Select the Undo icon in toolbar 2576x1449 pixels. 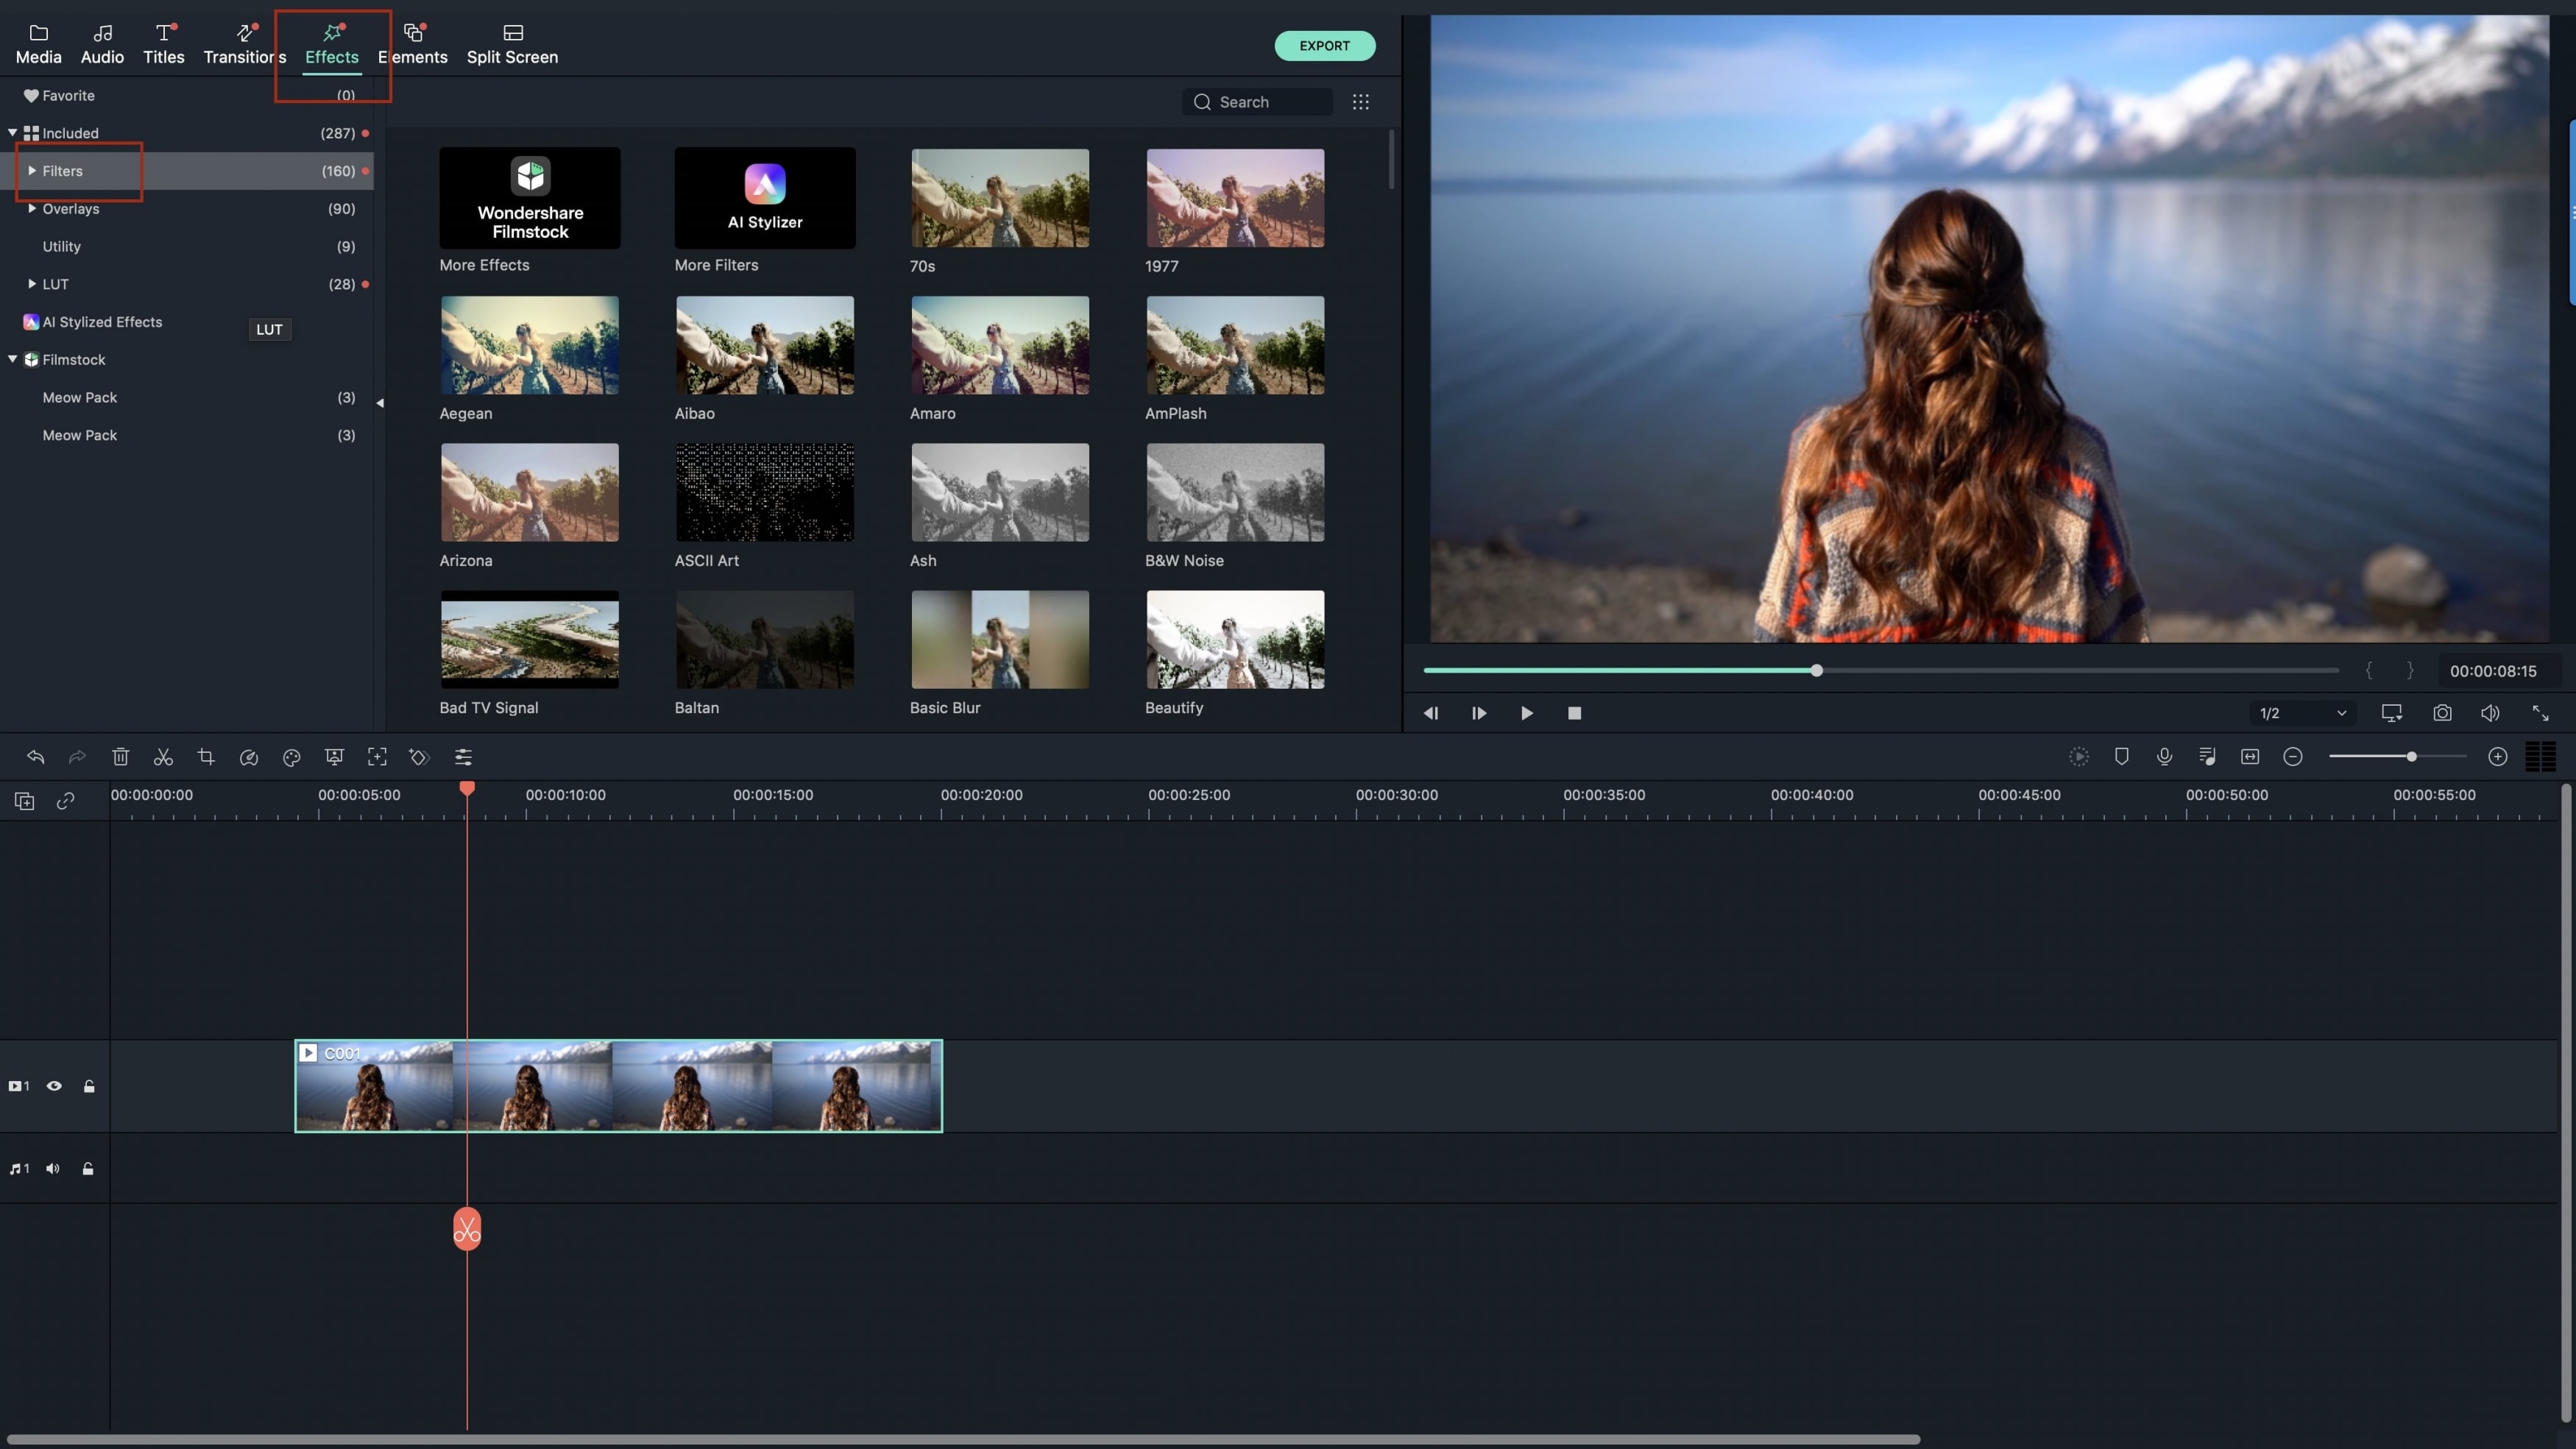[35, 757]
